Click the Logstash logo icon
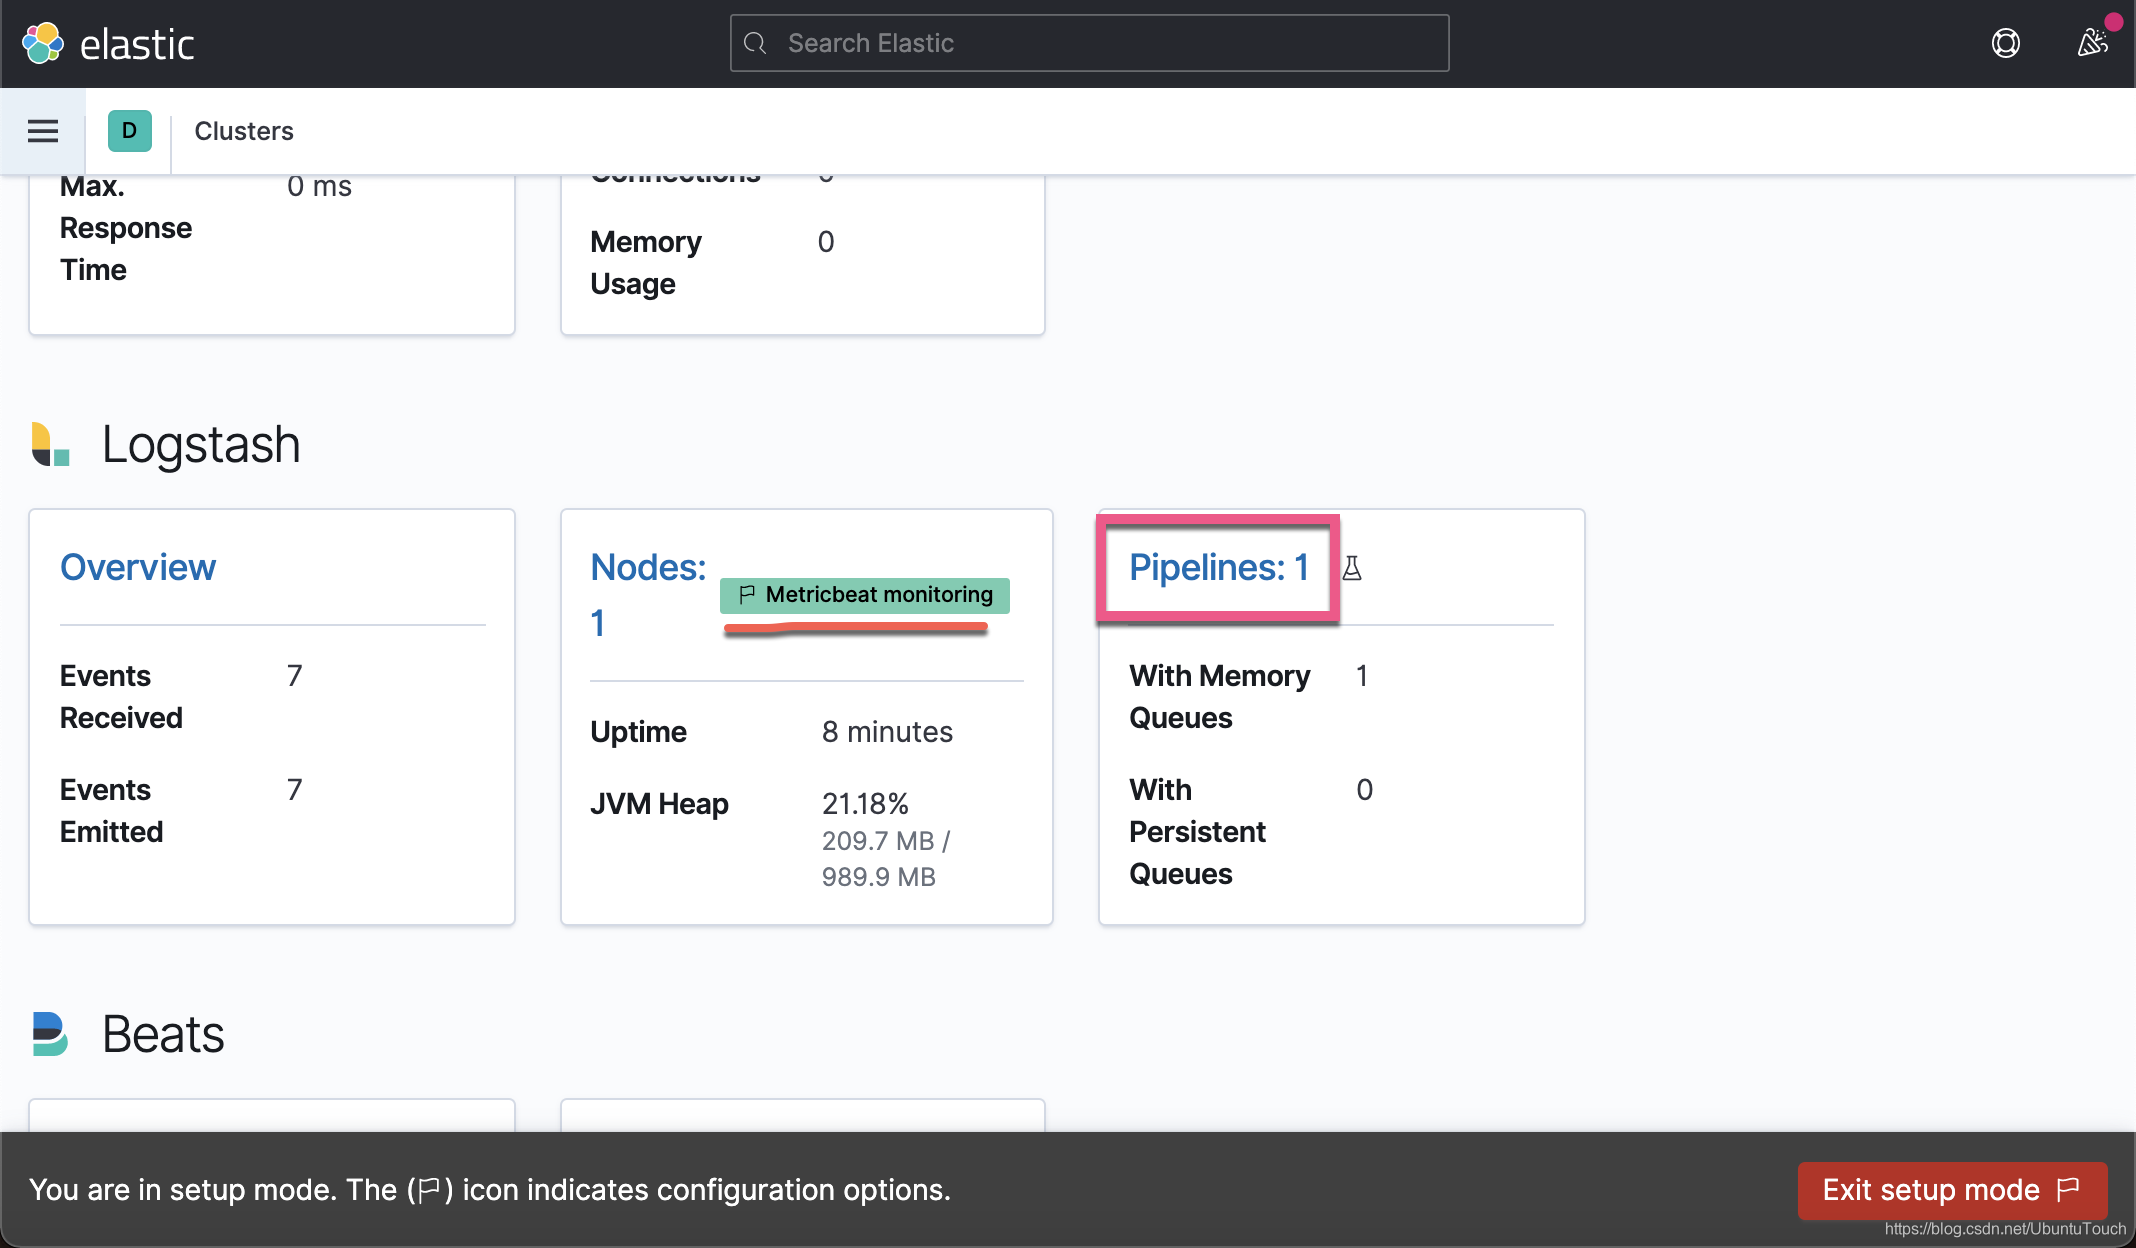The width and height of the screenshot is (2136, 1248). click(50, 444)
